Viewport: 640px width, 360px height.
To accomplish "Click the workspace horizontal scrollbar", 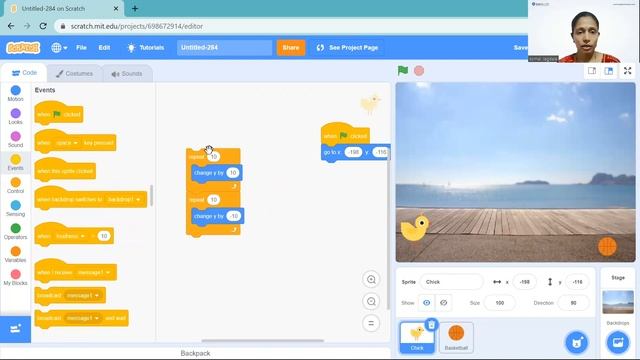I will click(263, 340).
